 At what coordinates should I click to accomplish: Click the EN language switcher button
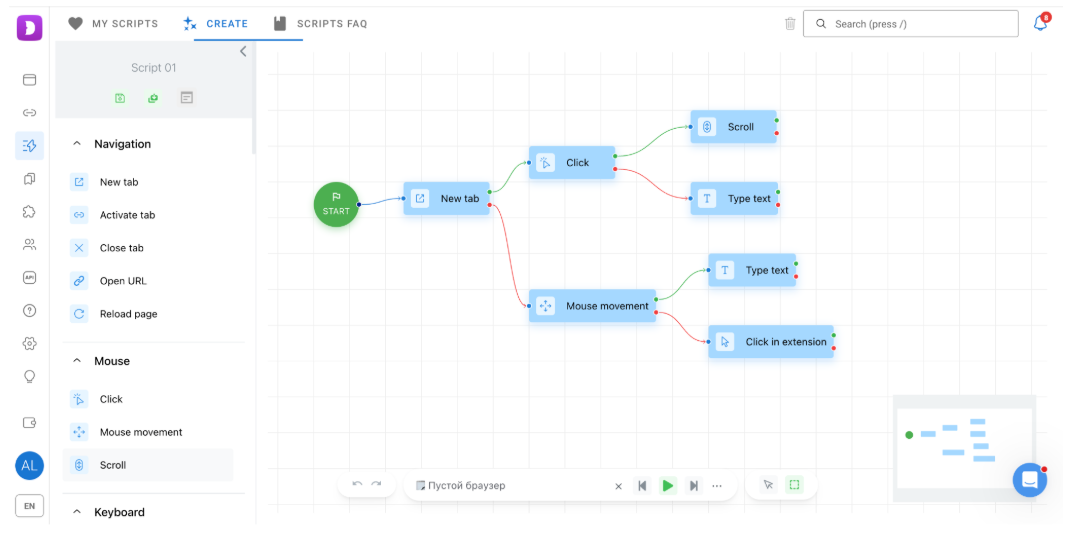click(29, 506)
